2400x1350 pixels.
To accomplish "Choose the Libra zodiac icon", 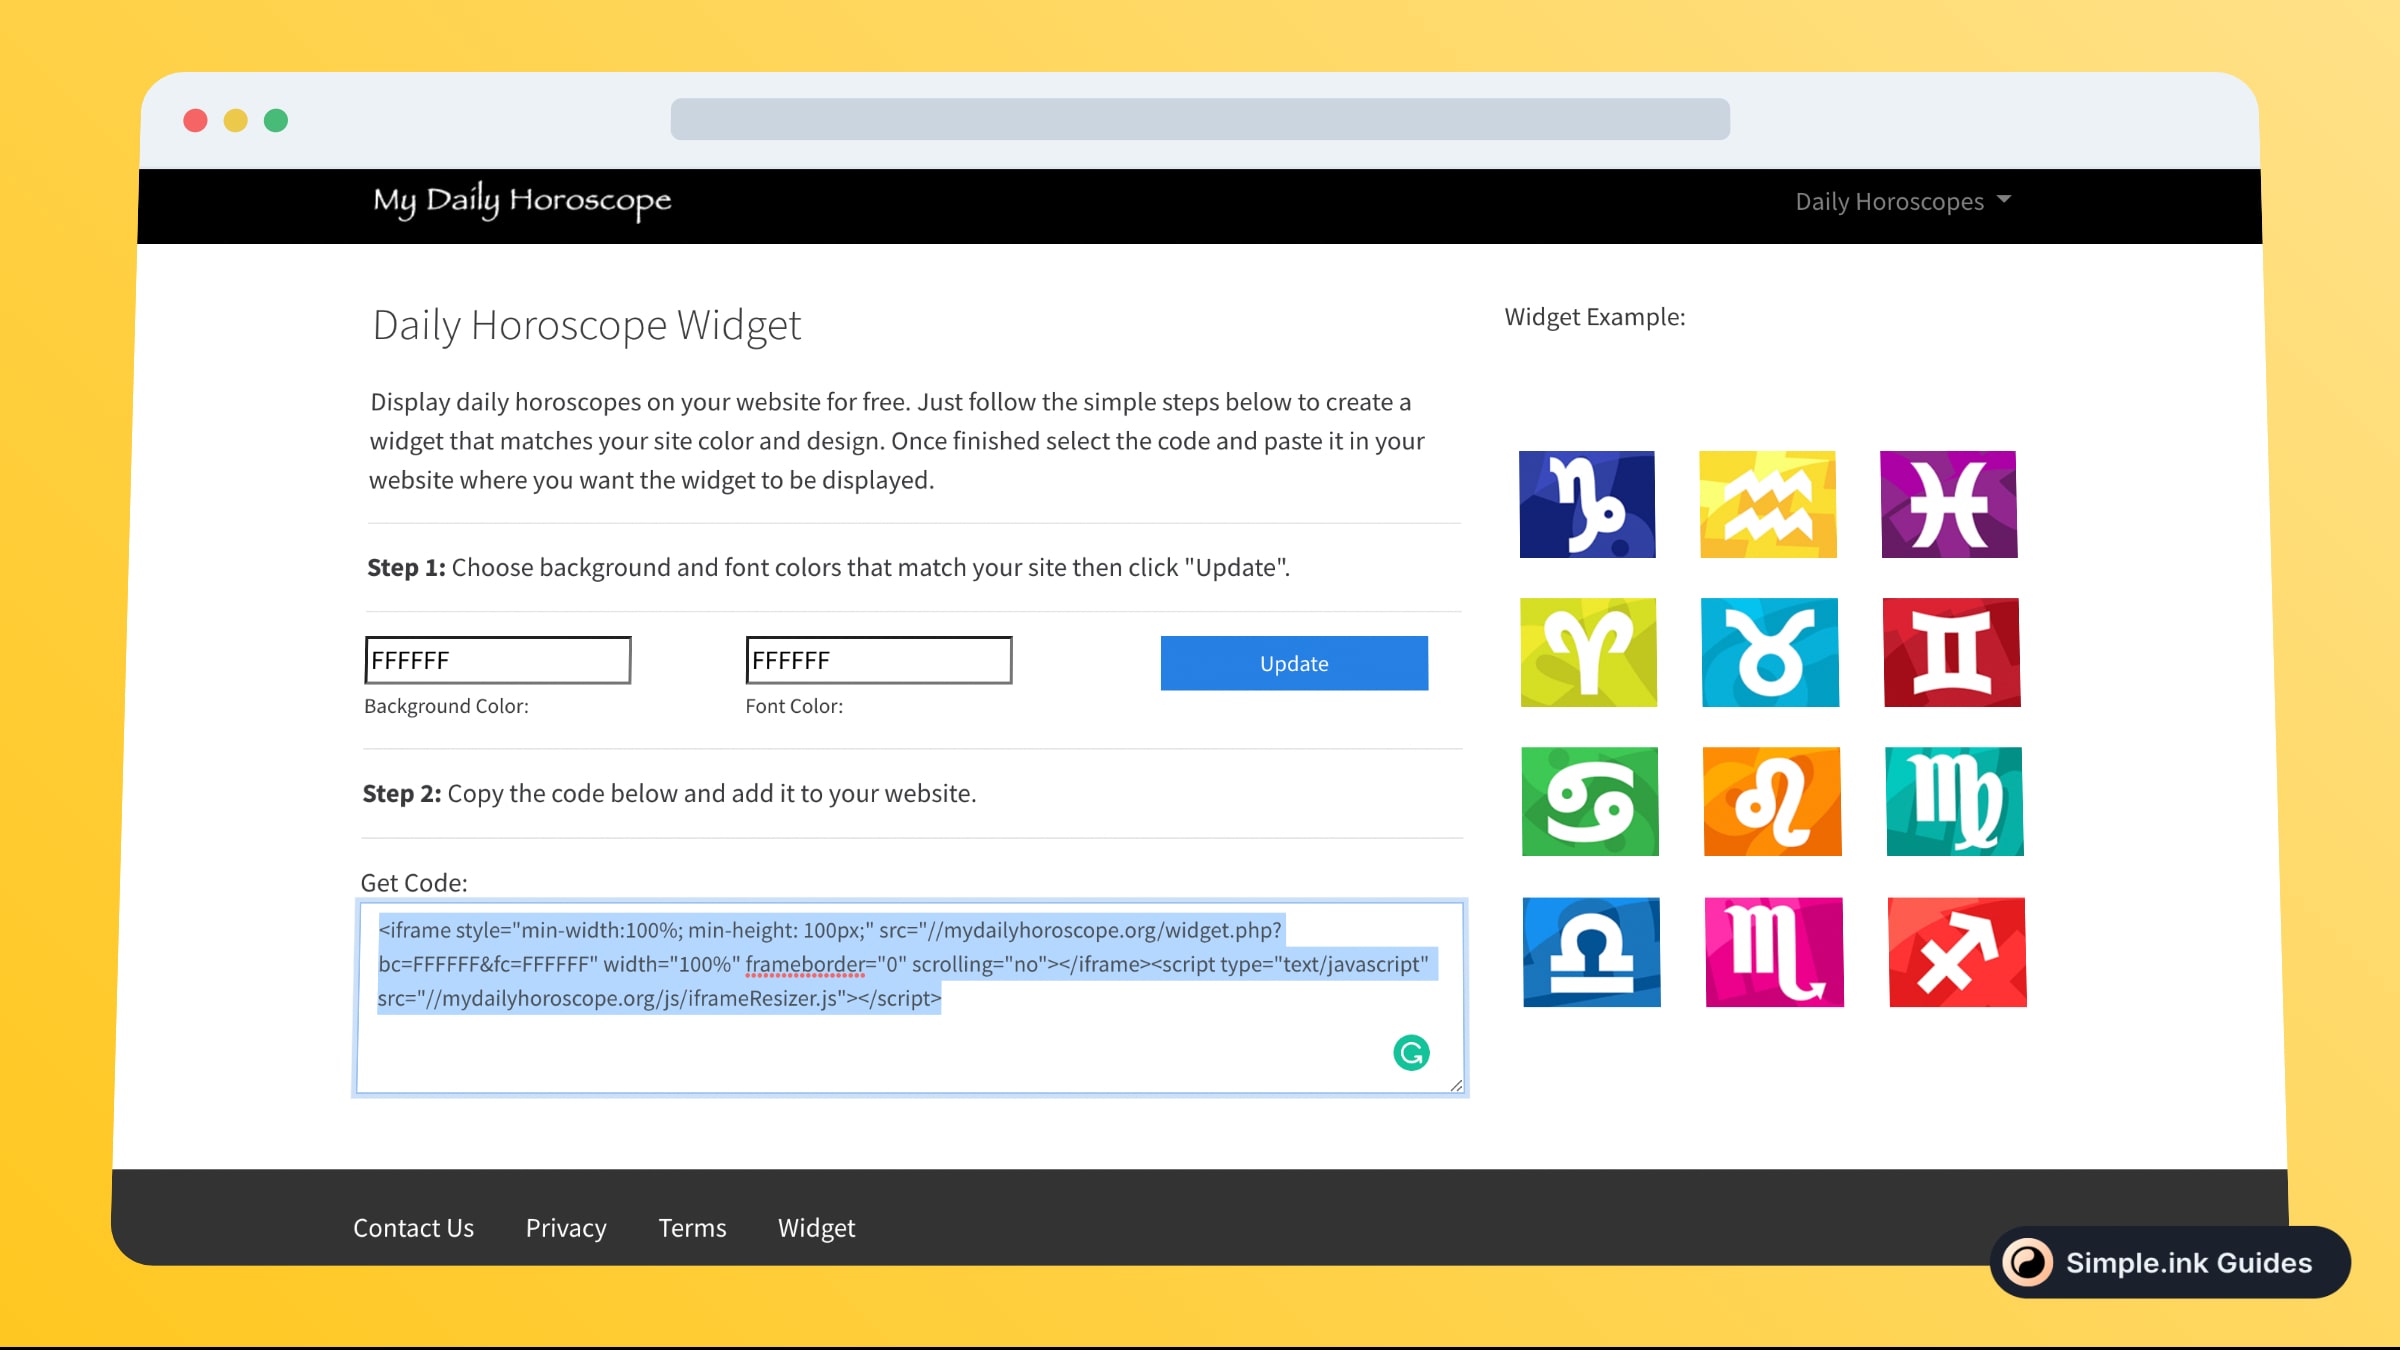I will pos(1592,952).
